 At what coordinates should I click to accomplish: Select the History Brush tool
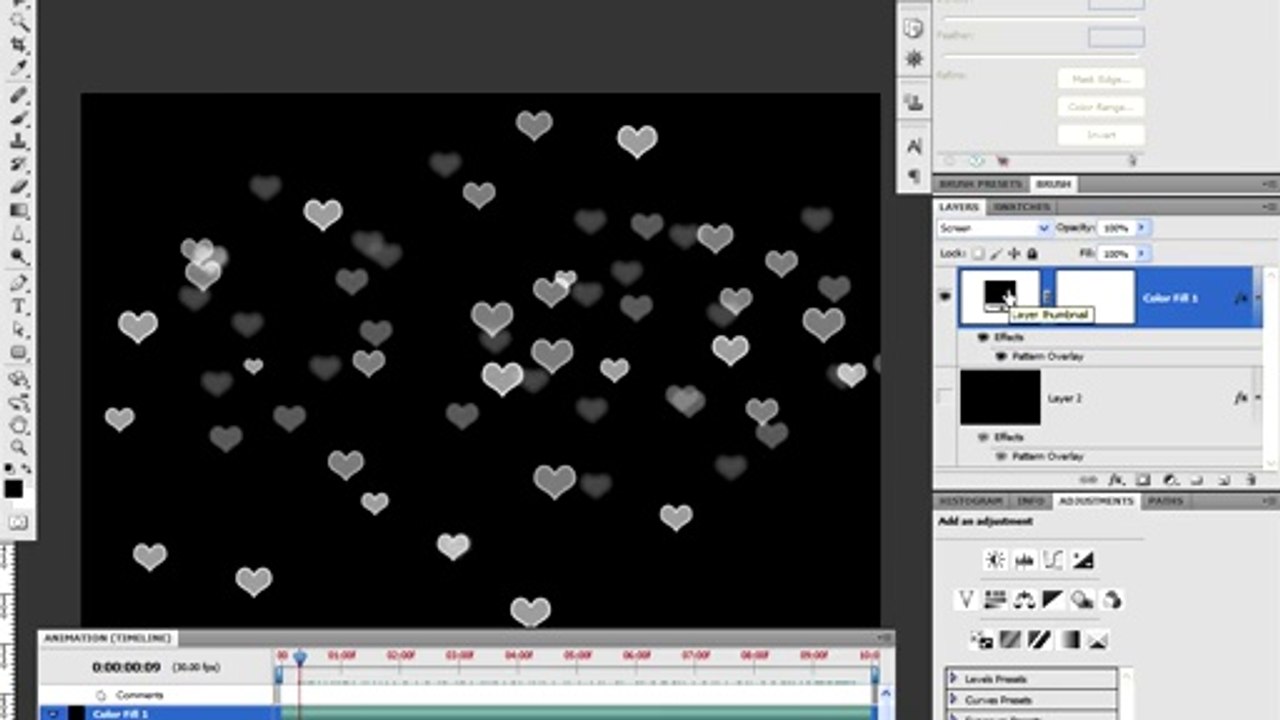[19, 165]
